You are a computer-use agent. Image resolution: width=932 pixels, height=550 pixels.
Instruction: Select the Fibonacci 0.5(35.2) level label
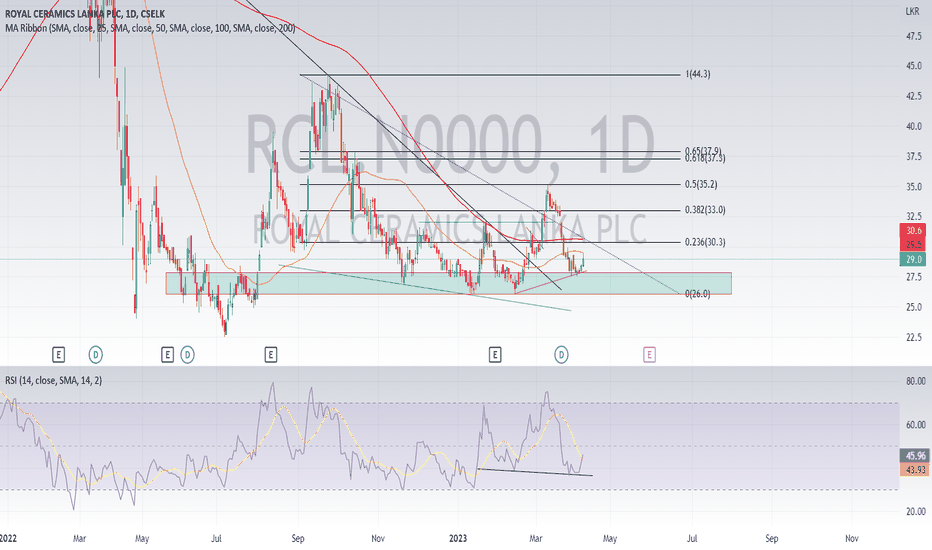(x=701, y=184)
